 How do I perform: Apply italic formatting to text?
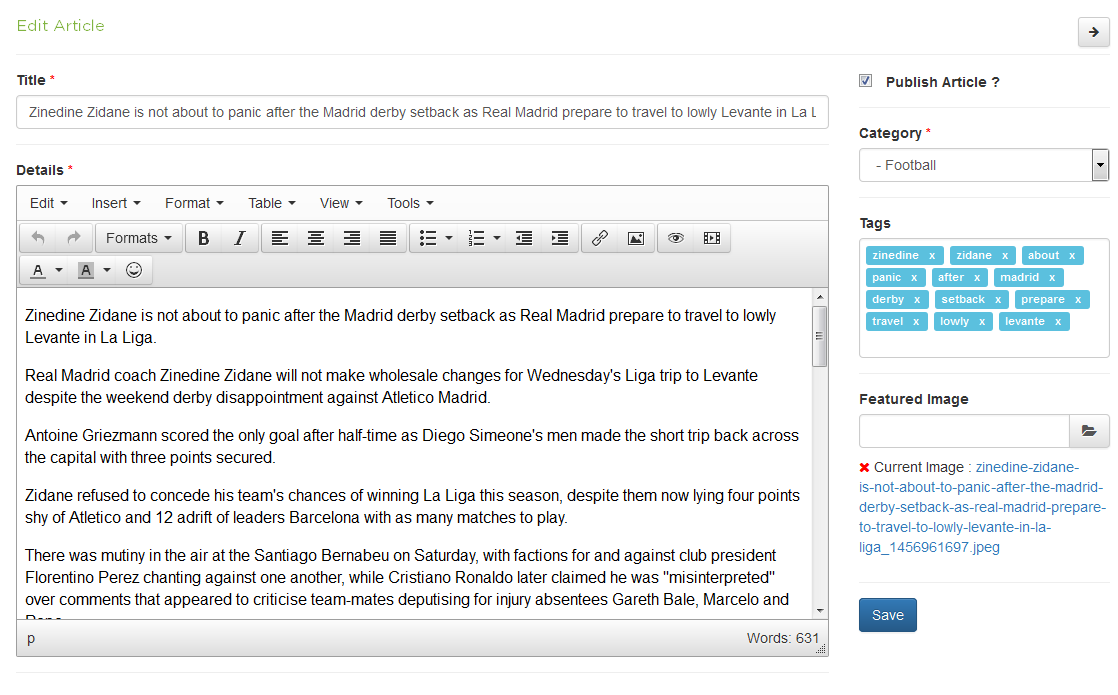pyautogui.click(x=239, y=238)
